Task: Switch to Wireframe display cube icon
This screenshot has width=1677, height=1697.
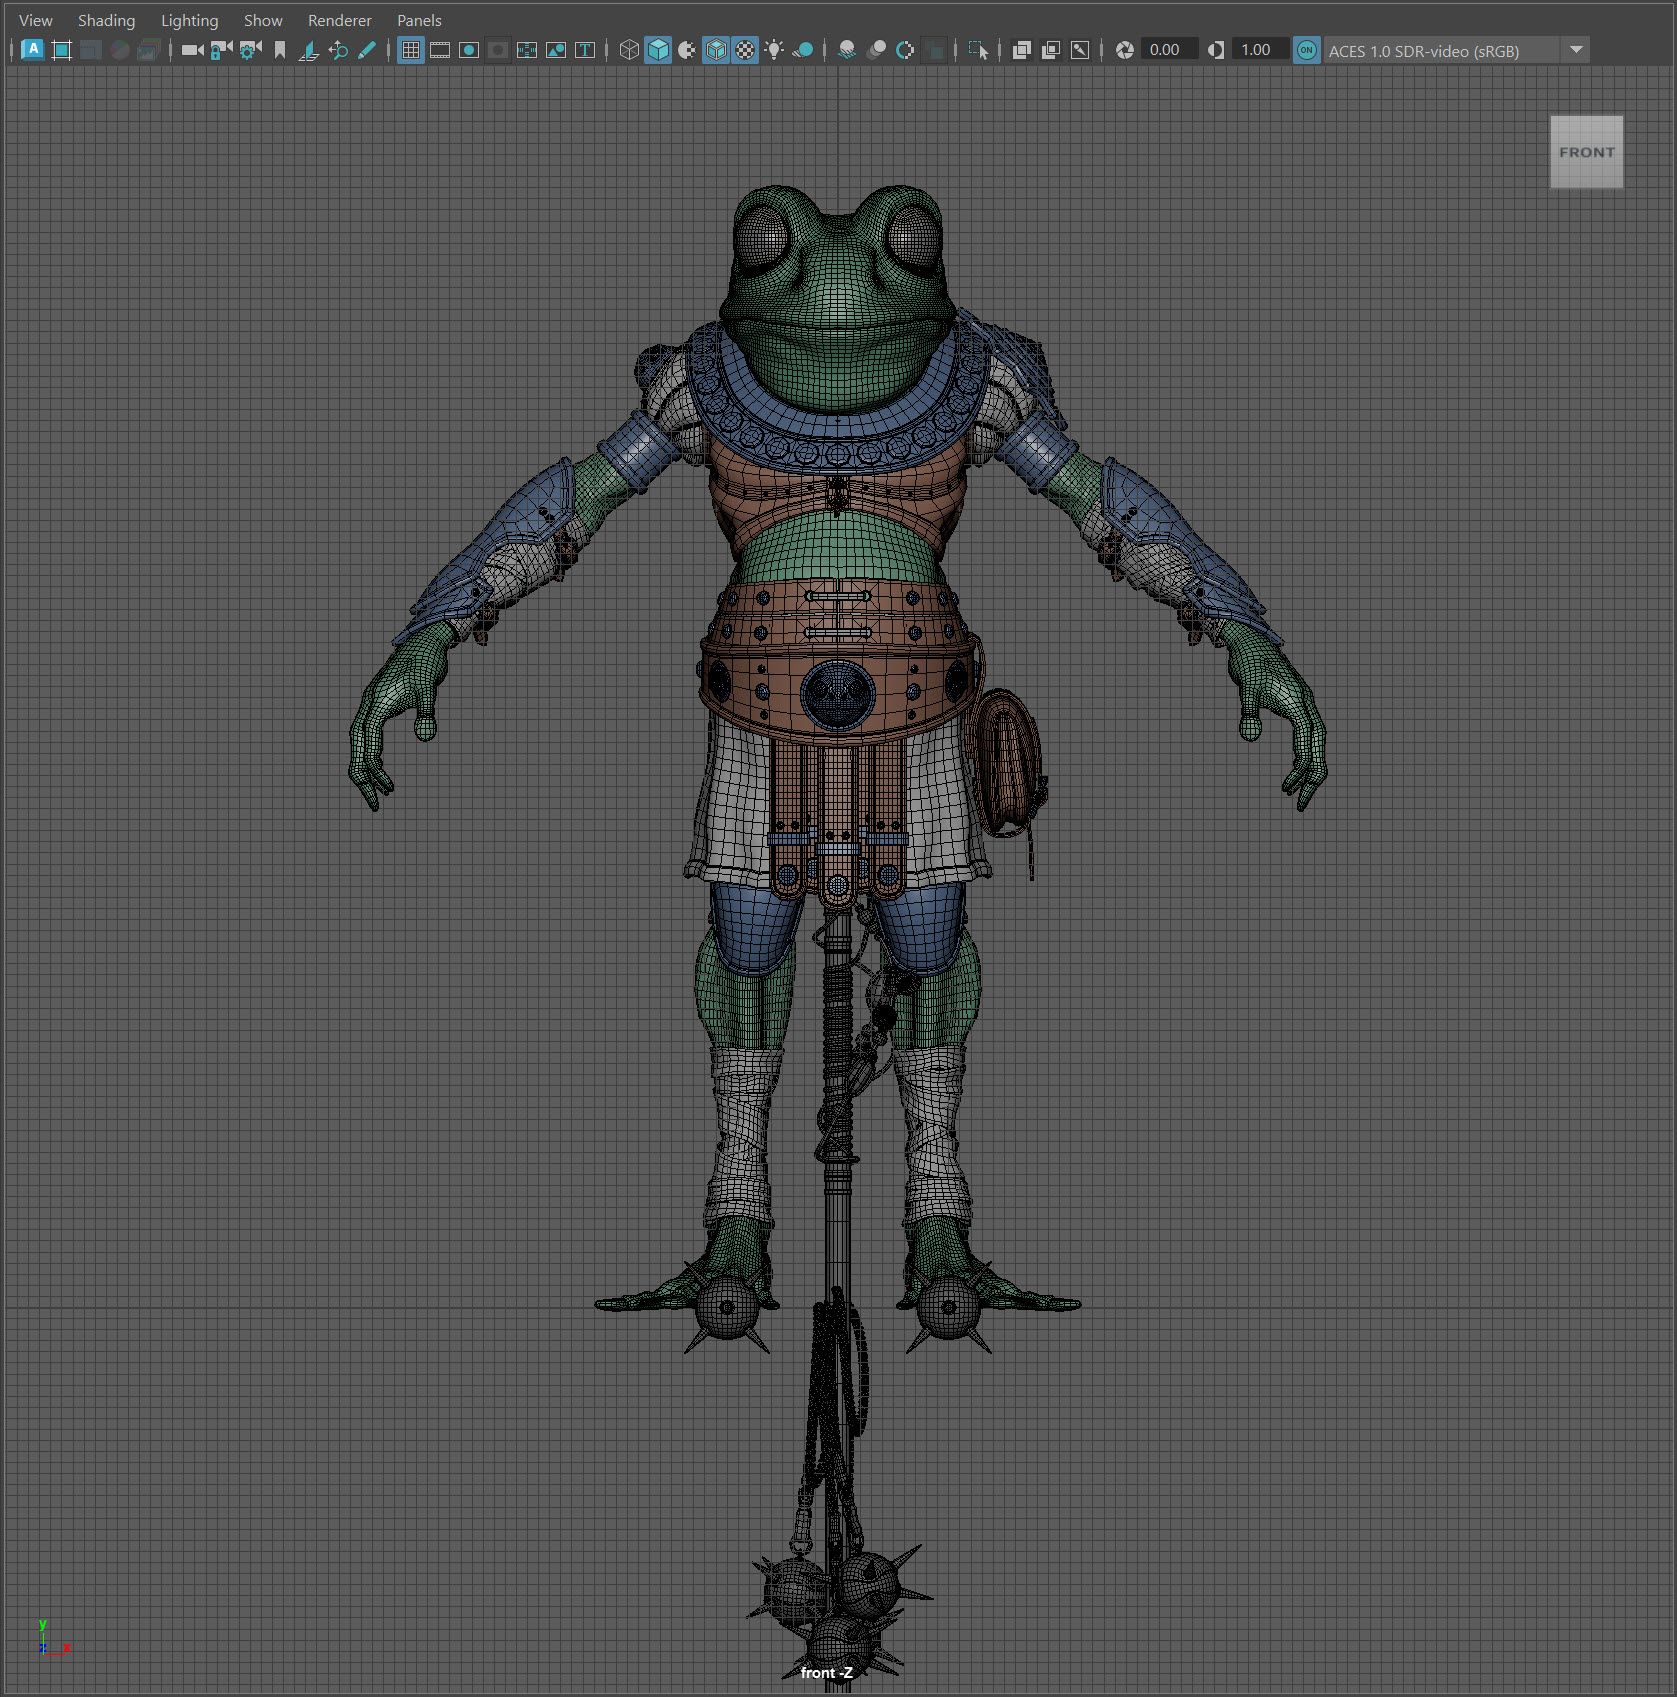Action: pos(629,50)
